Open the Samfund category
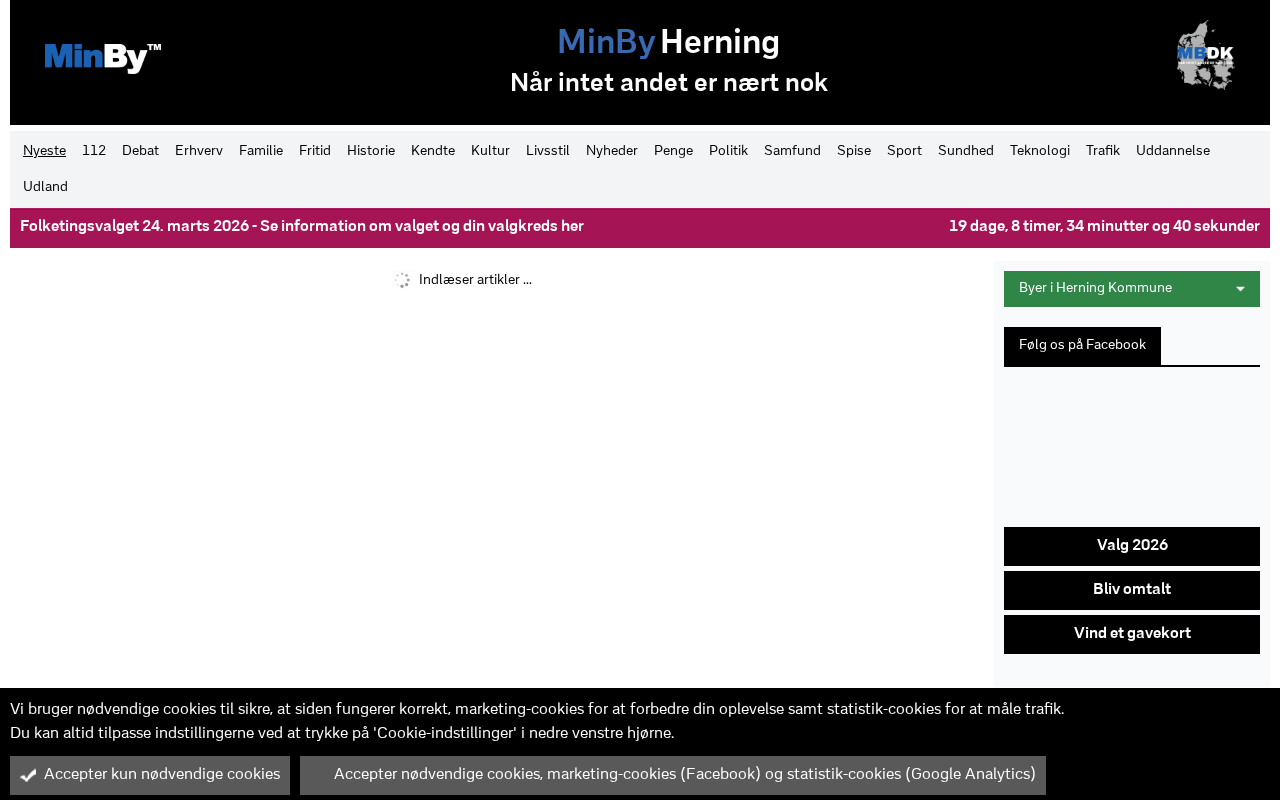Image resolution: width=1280 pixels, height=800 pixels. click(792, 151)
